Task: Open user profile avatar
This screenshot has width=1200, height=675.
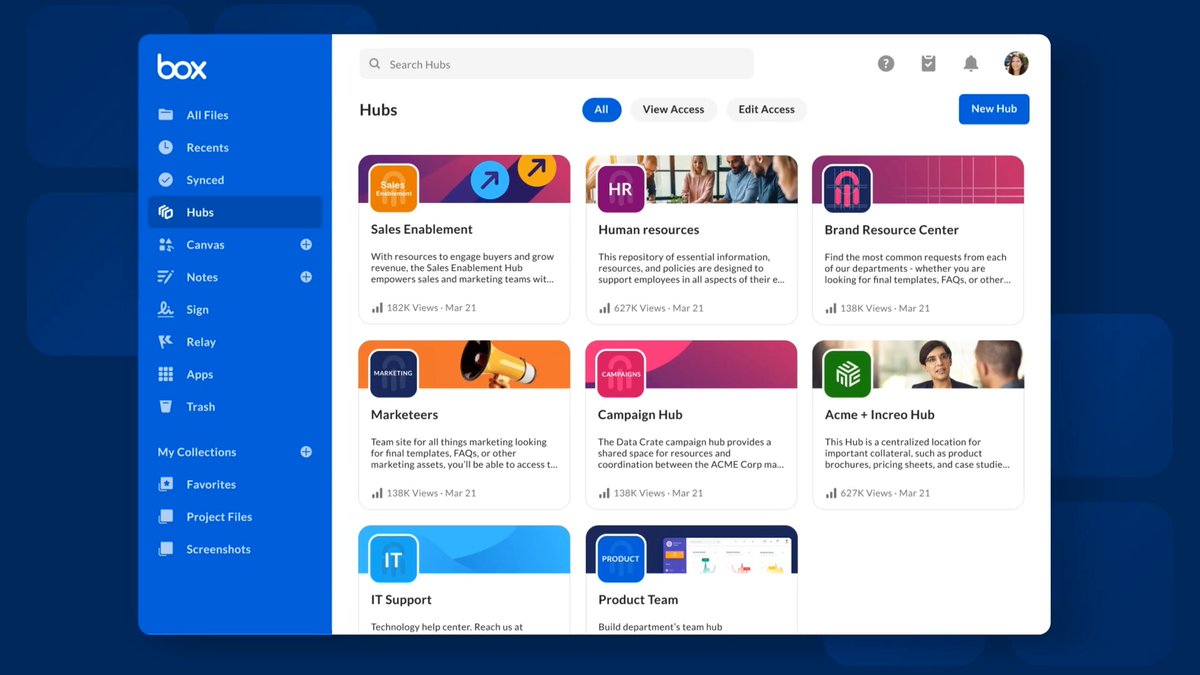Action: click(x=1016, y=64)
